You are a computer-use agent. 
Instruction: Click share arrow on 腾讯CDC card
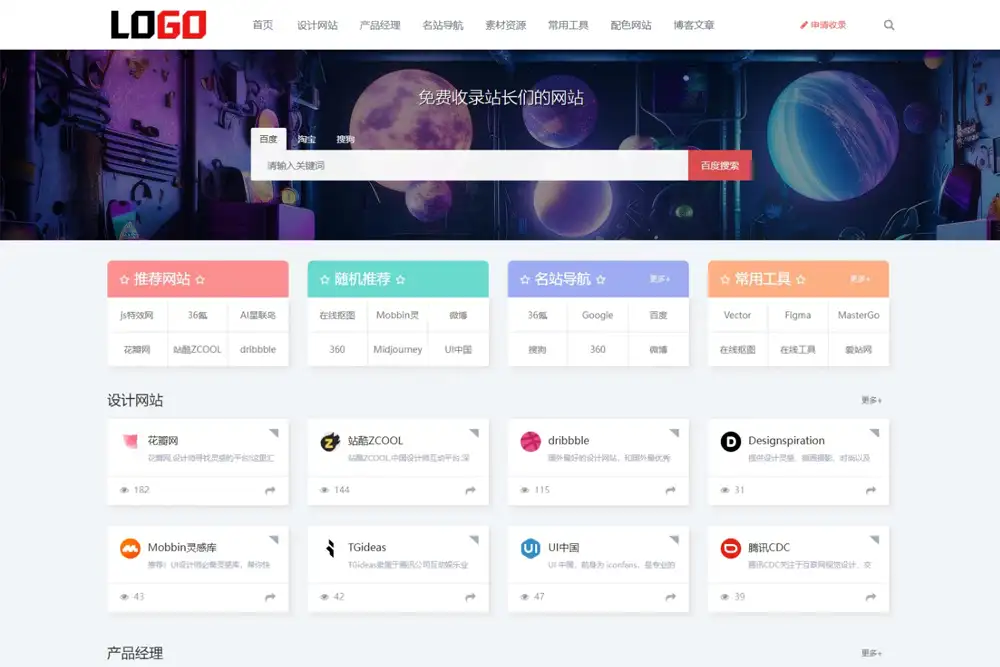(871, 597)
